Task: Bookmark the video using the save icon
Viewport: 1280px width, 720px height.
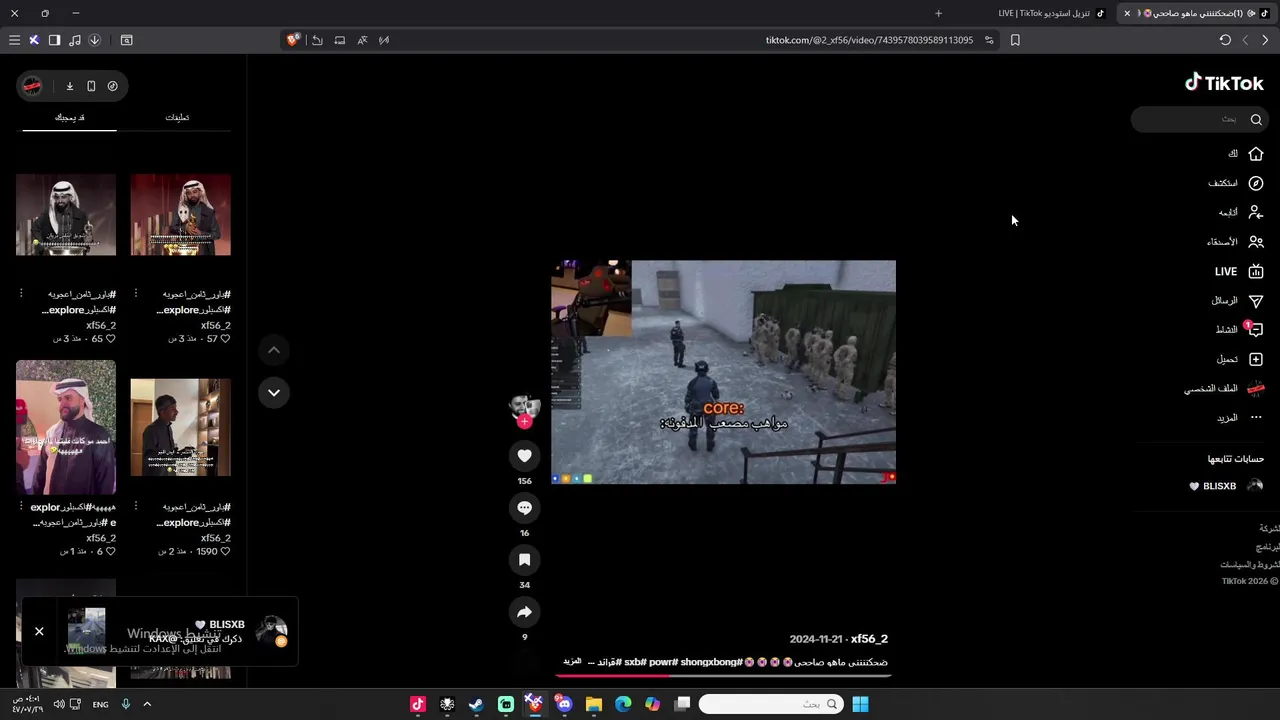Action: 524,560
